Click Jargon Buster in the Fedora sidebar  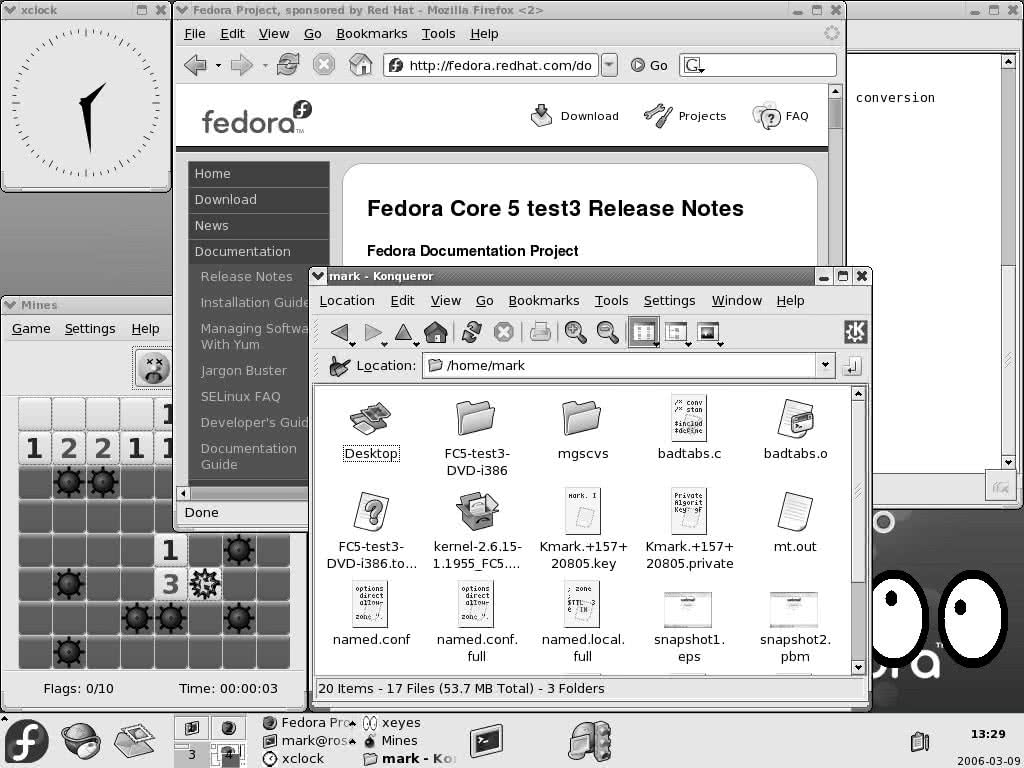[x=244, y=371]
